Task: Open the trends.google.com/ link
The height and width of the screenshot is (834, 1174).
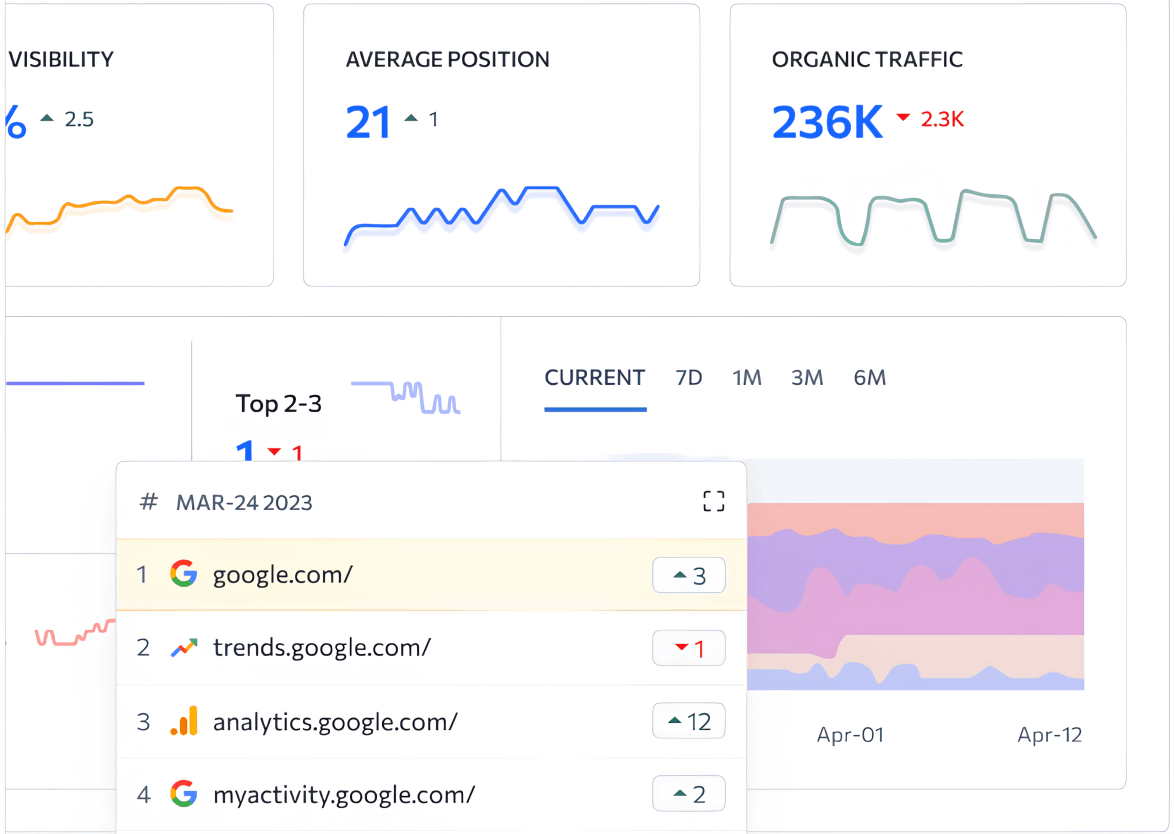Action: pos(321,648)
